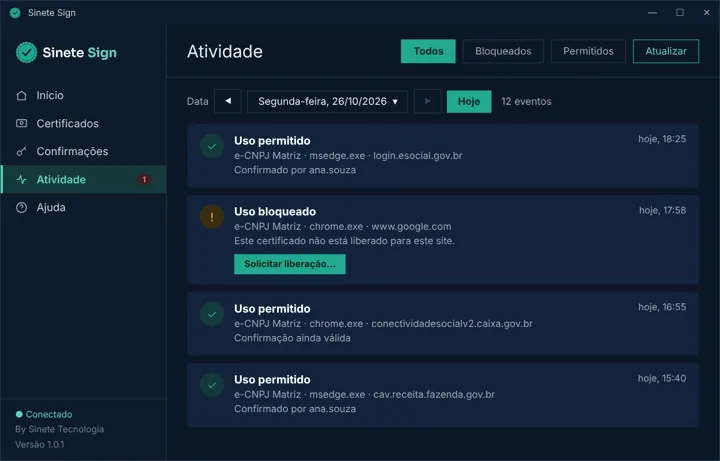Click the Ajuda question mark icon
This screenshot has height=461, width=720.
point(21,208)
